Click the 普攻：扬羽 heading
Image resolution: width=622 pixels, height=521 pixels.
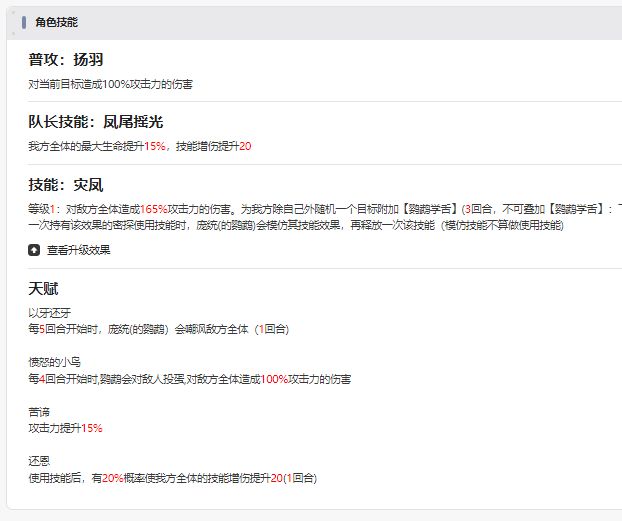[x=65, y=60]
